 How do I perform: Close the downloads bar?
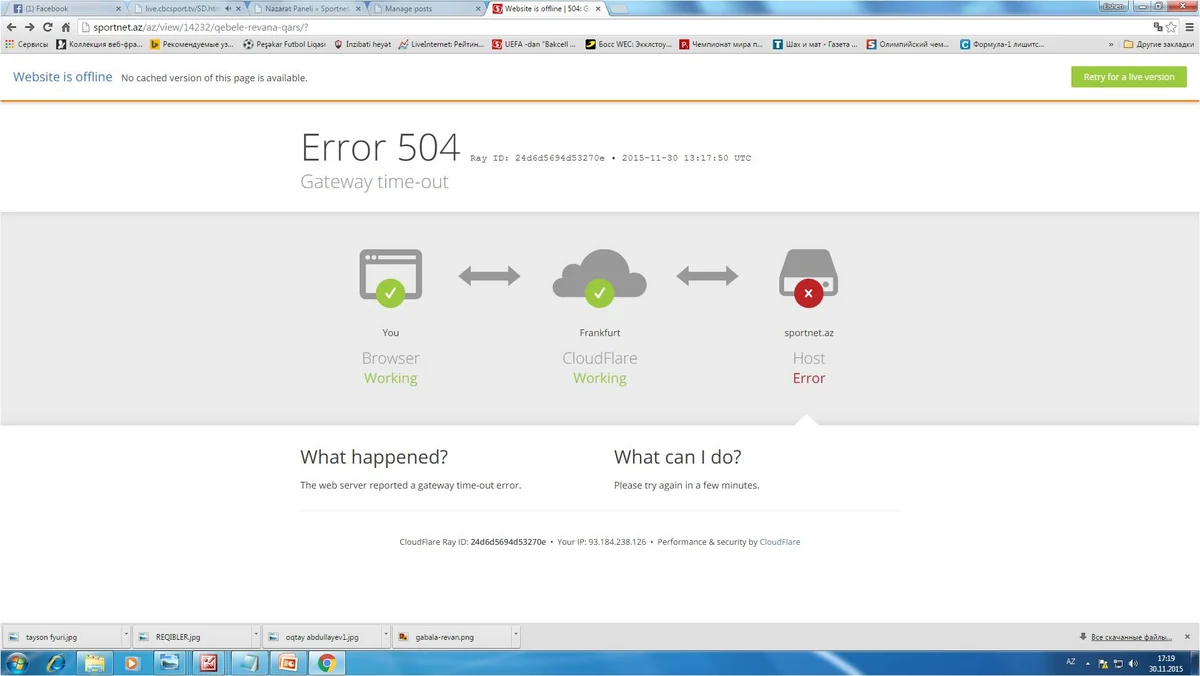(1189, 636)
